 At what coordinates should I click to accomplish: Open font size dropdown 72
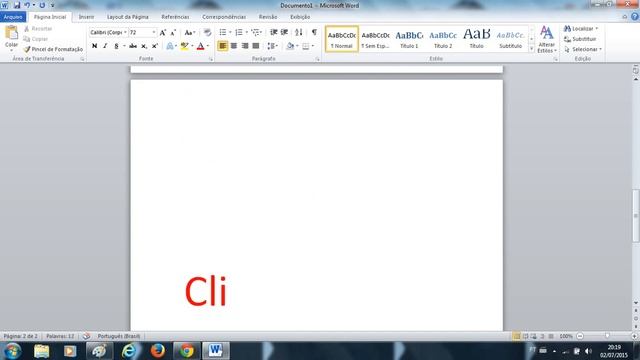point(154,33)
